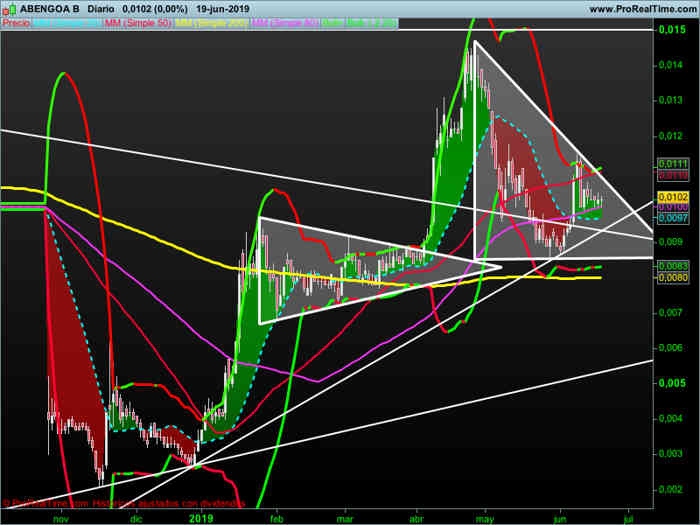Select the Precio indicator label

click(16, 23)
